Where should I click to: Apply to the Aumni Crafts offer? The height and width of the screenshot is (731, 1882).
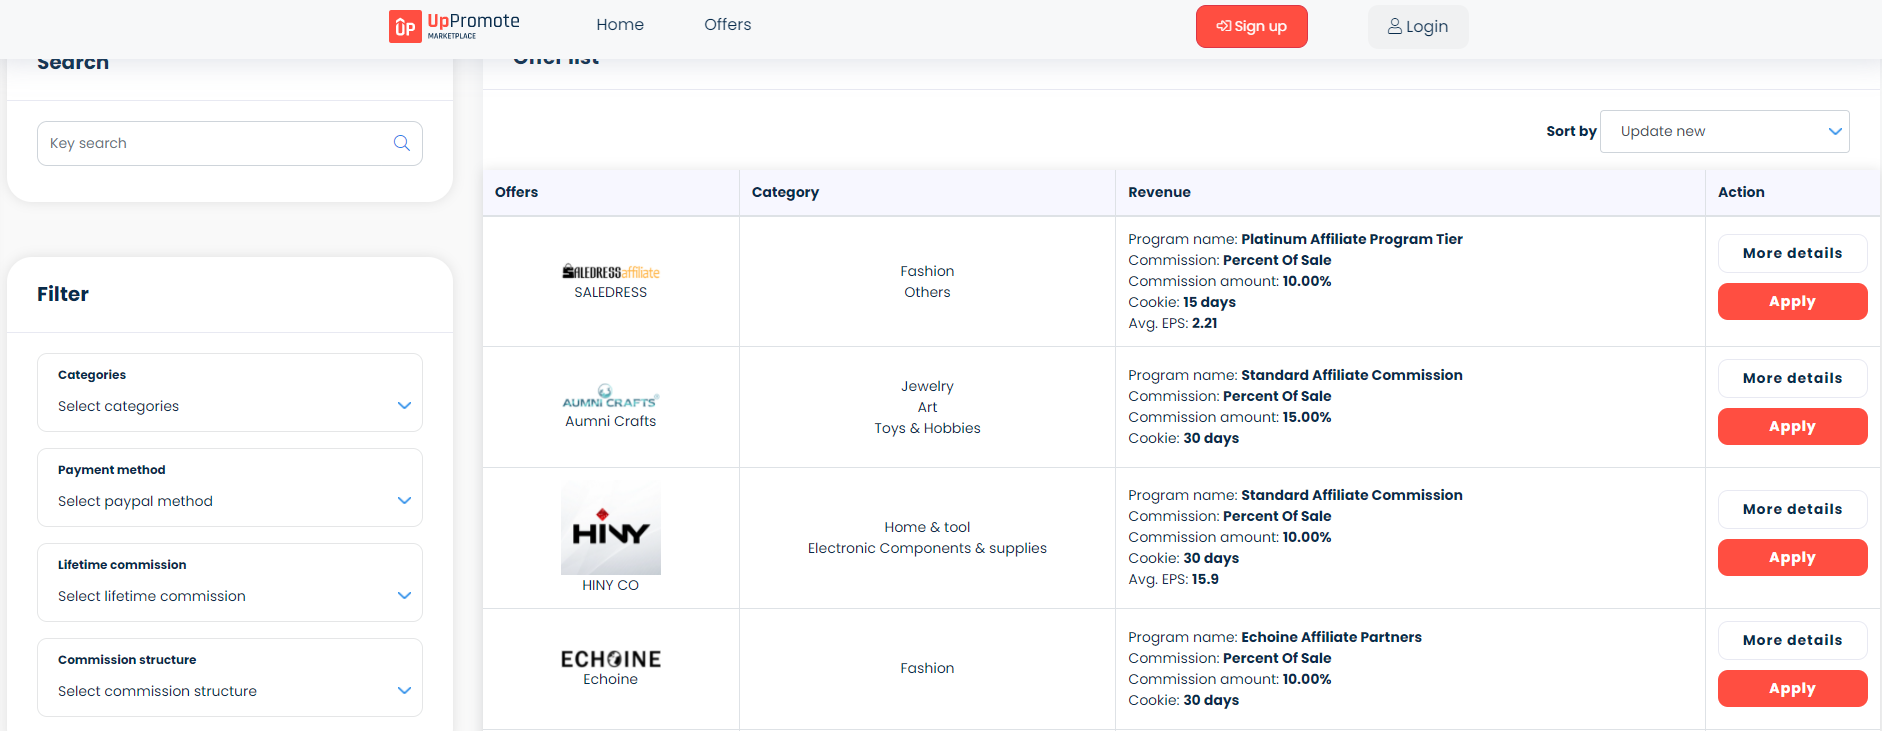1792,426
